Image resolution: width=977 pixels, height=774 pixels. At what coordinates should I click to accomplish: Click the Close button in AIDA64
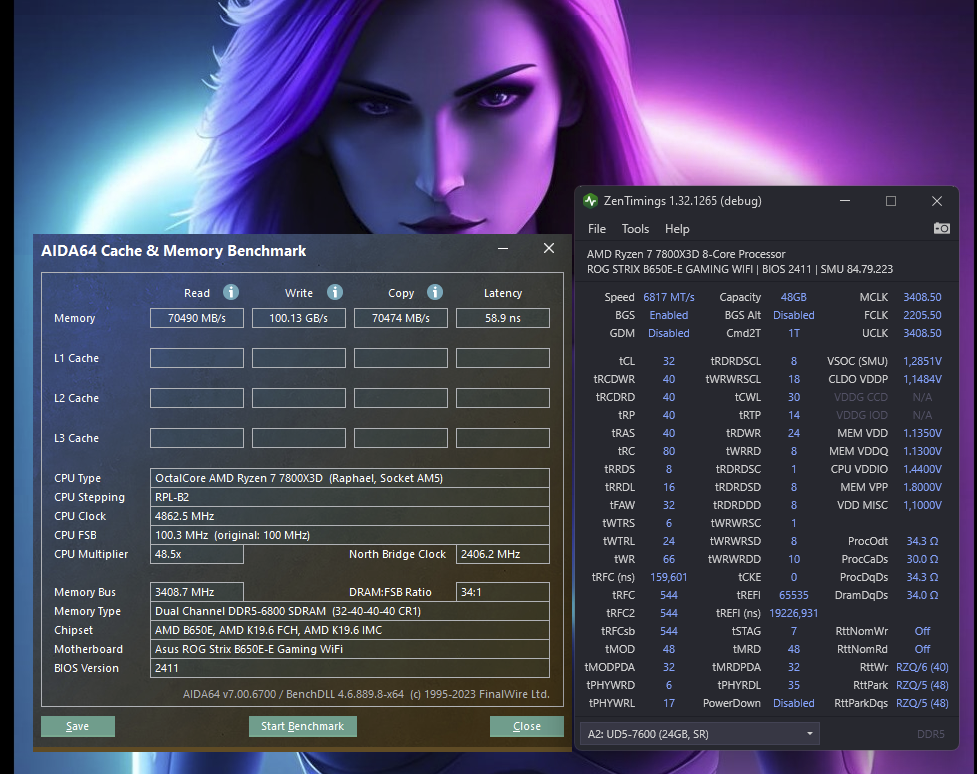coord(527,726)
